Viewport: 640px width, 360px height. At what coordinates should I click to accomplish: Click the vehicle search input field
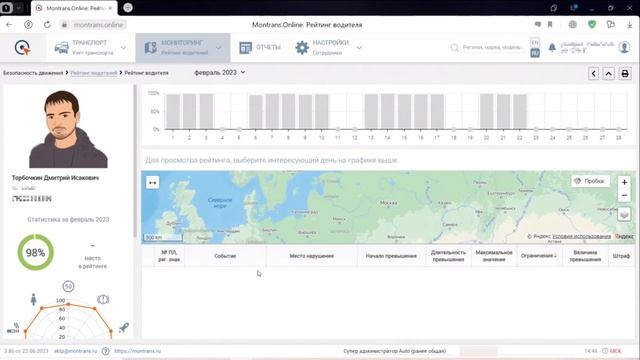493,47
